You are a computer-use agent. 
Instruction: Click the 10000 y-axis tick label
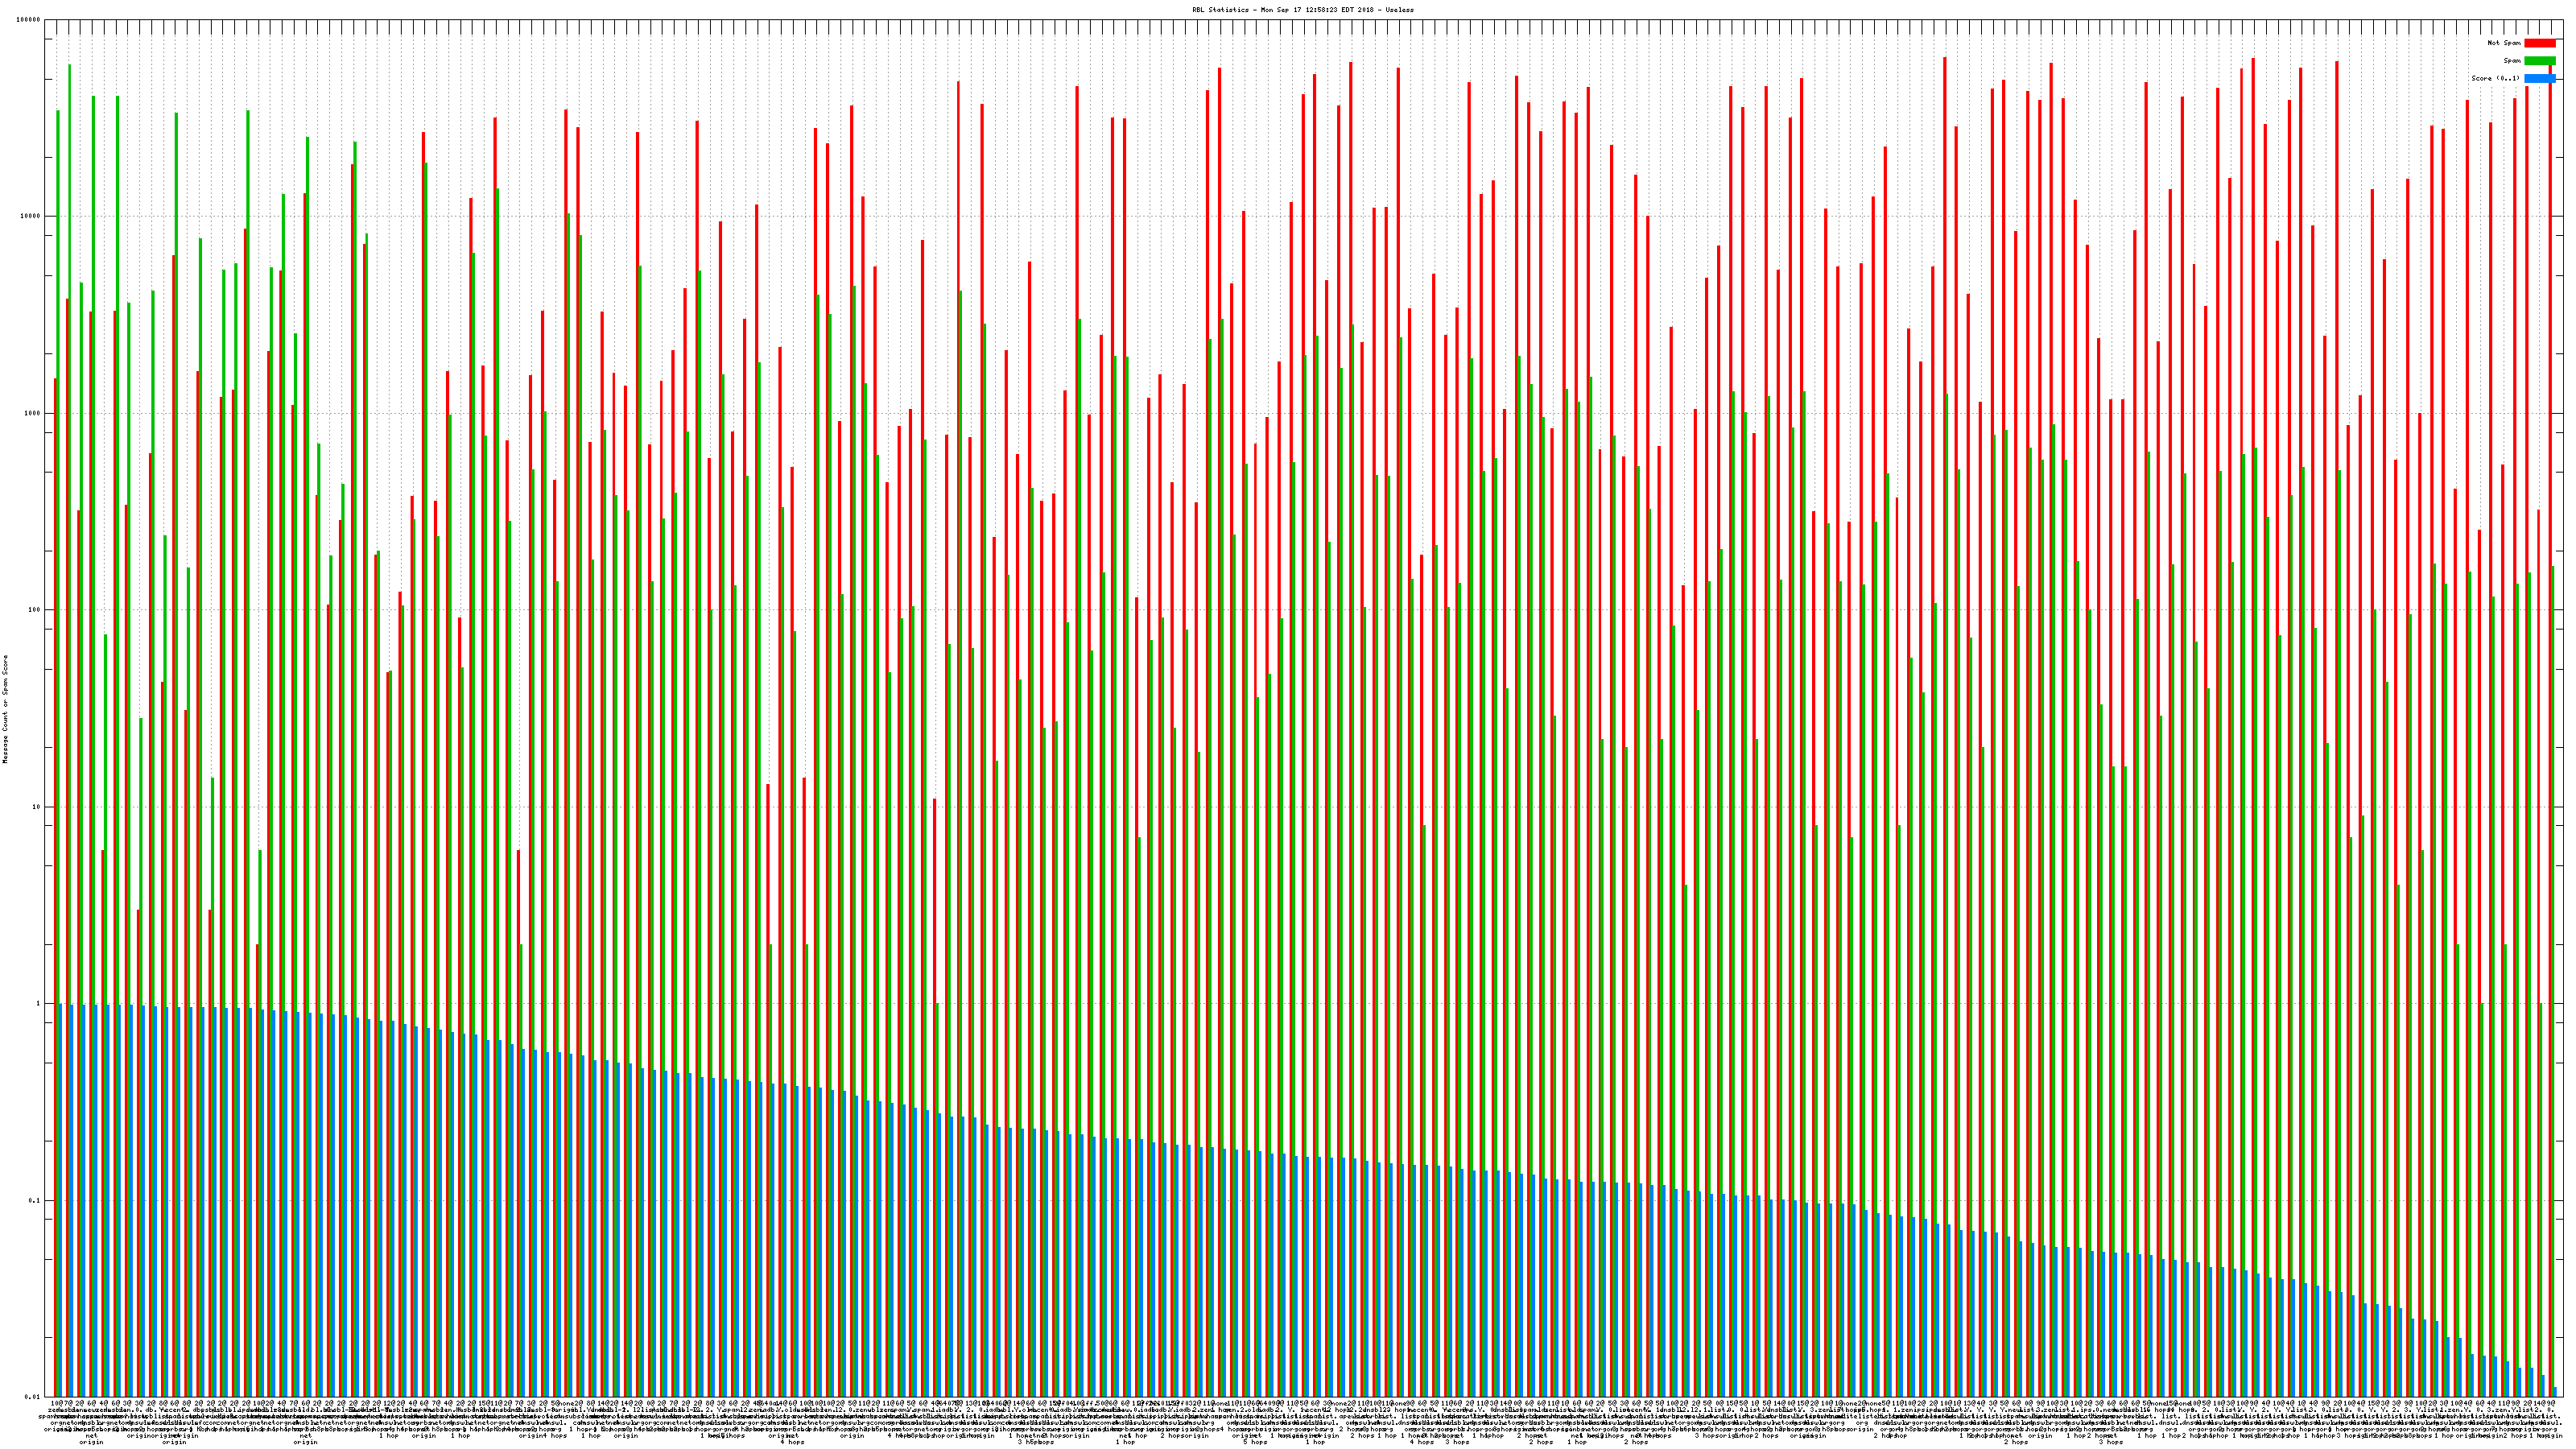pyautogui.click(x=31, y=216)
